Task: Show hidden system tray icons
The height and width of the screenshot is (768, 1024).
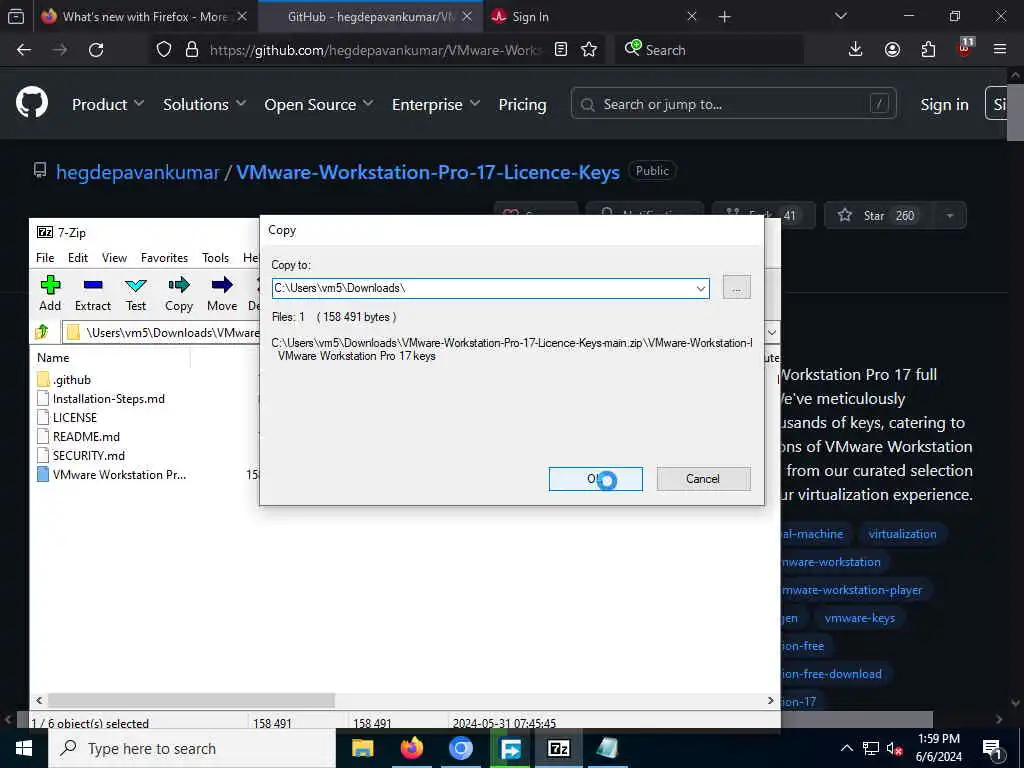Action: click(x=846, y=749)
